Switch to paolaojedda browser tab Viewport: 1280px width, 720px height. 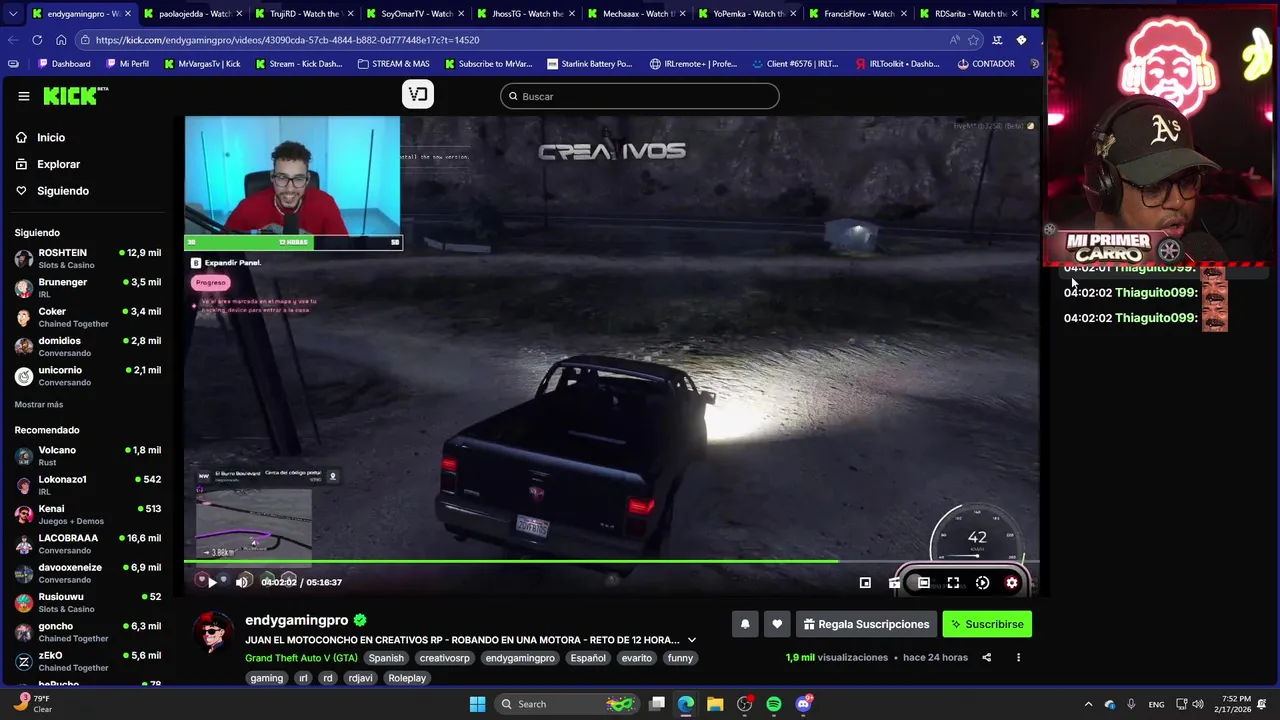pyautogui.click(x=195, y=14)
